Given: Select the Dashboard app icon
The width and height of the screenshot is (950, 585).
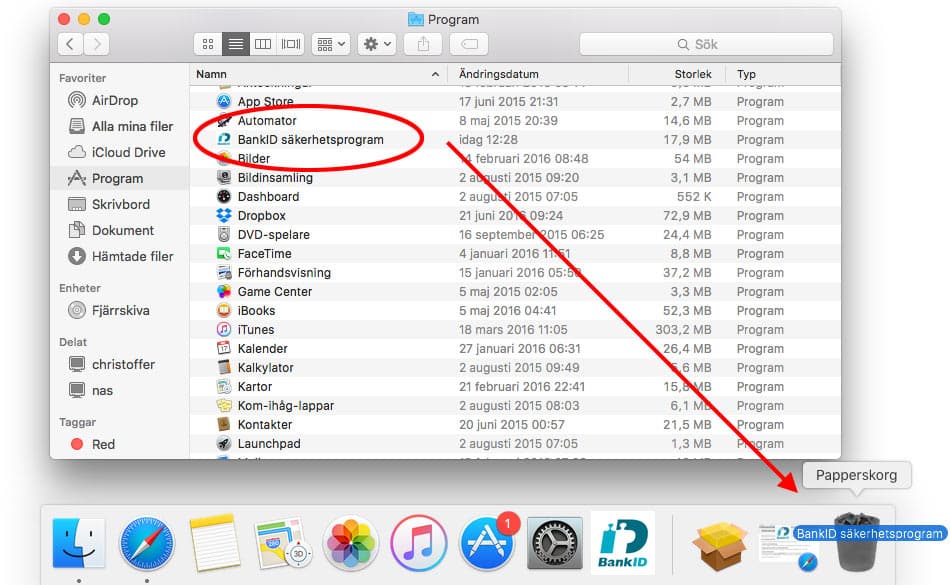Looking at the screenshot, I should pyautogui.click(x=224, y=196).
